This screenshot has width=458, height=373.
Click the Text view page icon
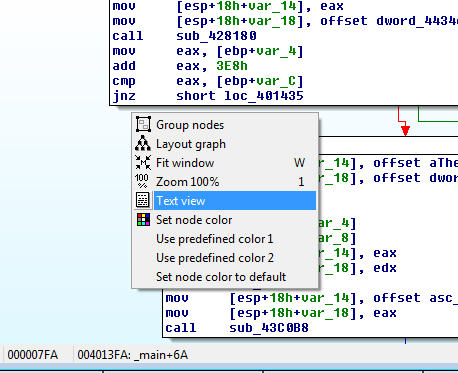point(143,200)
